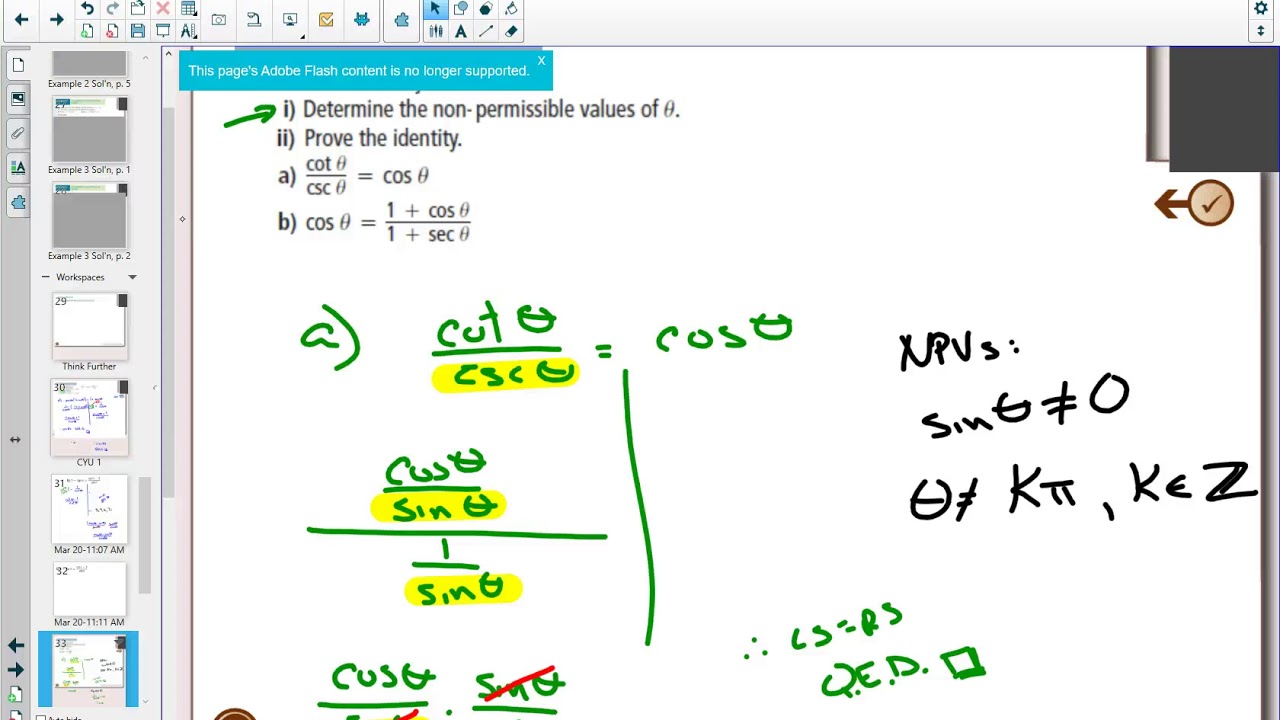Click the 'Mar 20-11:07 AM' page label
1280x720 pixels.
(89, 549)
